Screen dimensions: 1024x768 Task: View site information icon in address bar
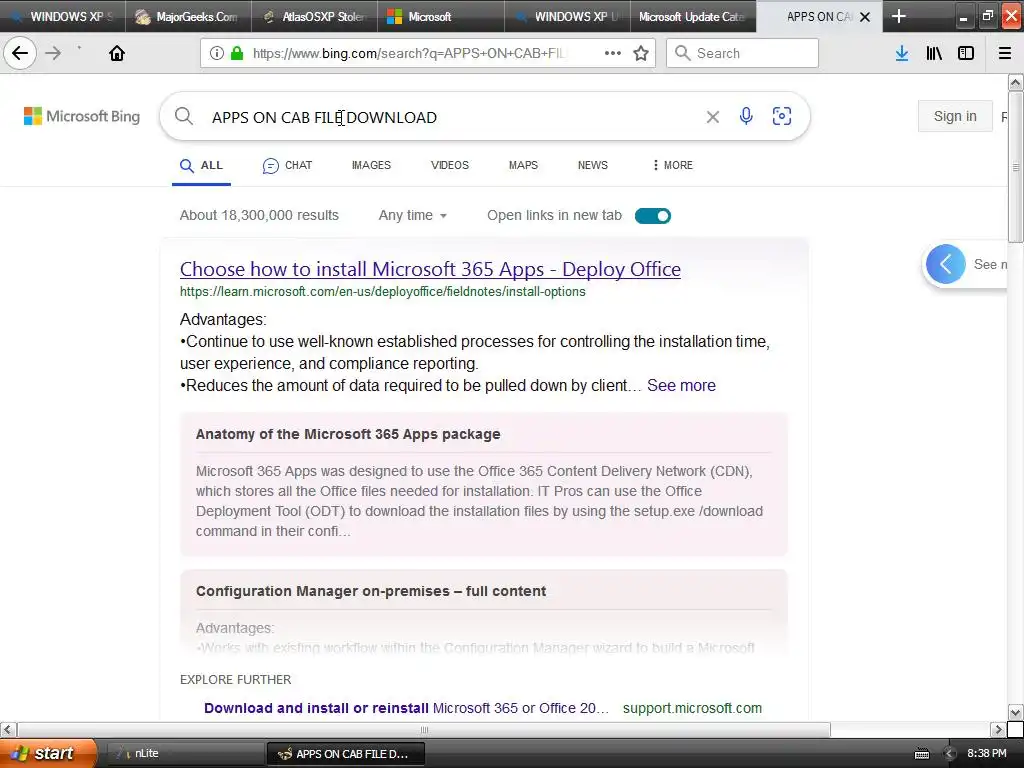217,53
